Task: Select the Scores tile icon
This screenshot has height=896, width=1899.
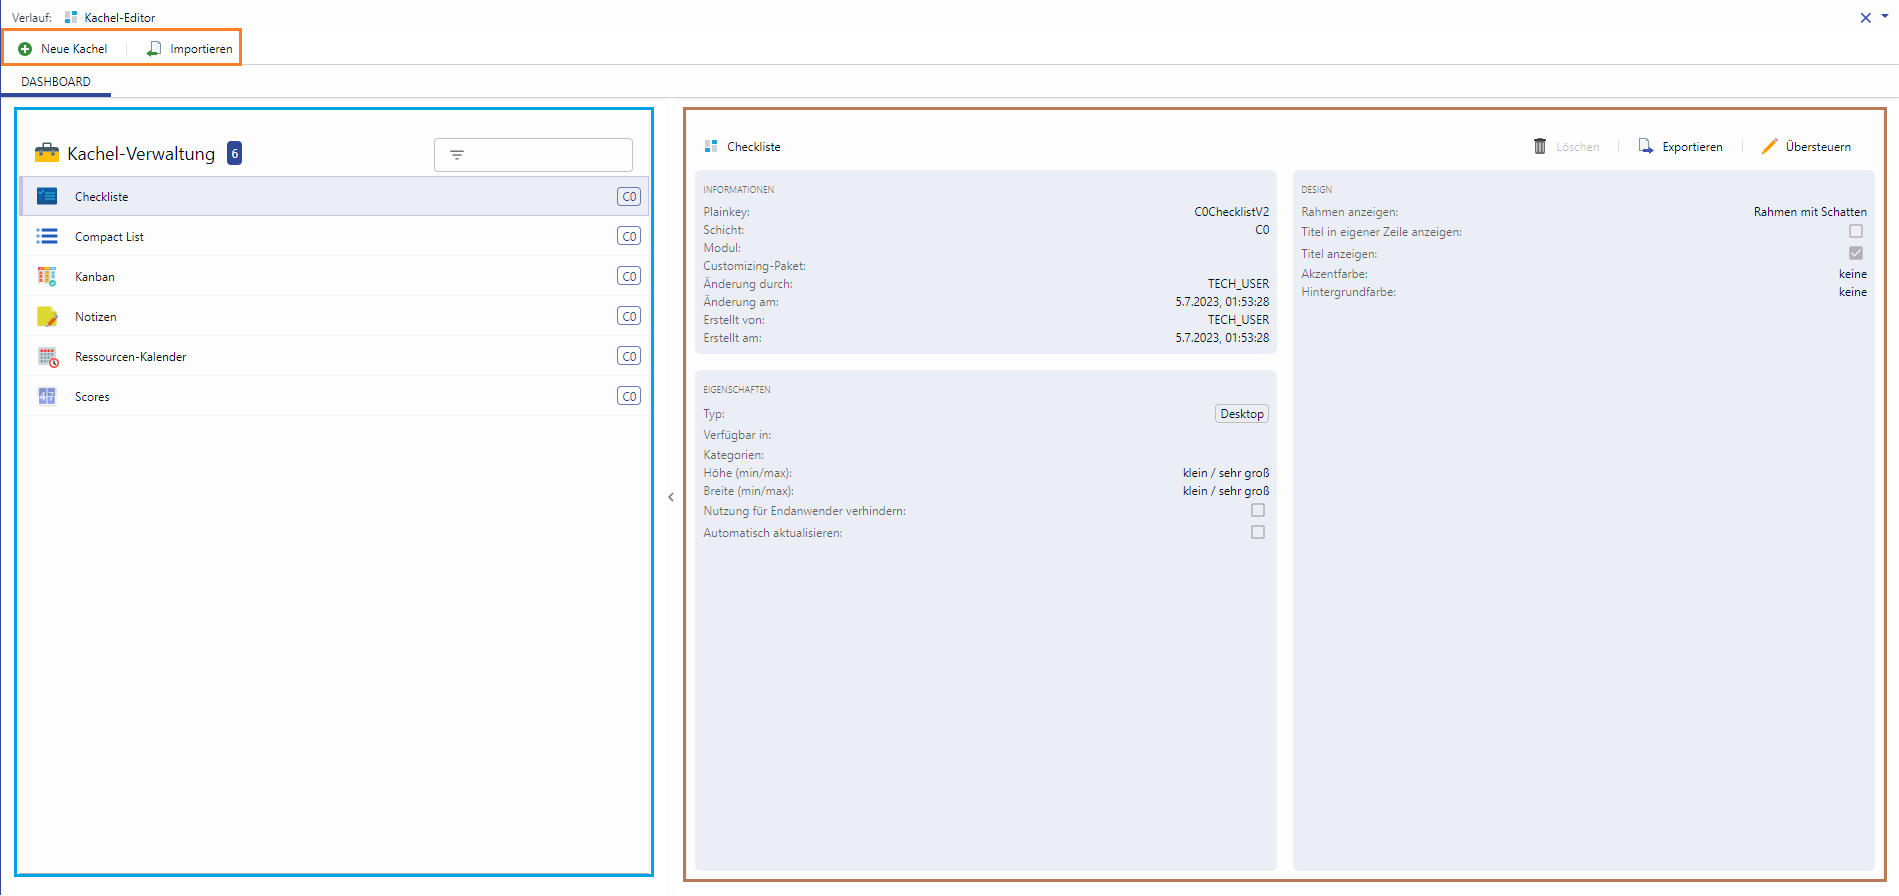Action: click(x=47, y=397)
